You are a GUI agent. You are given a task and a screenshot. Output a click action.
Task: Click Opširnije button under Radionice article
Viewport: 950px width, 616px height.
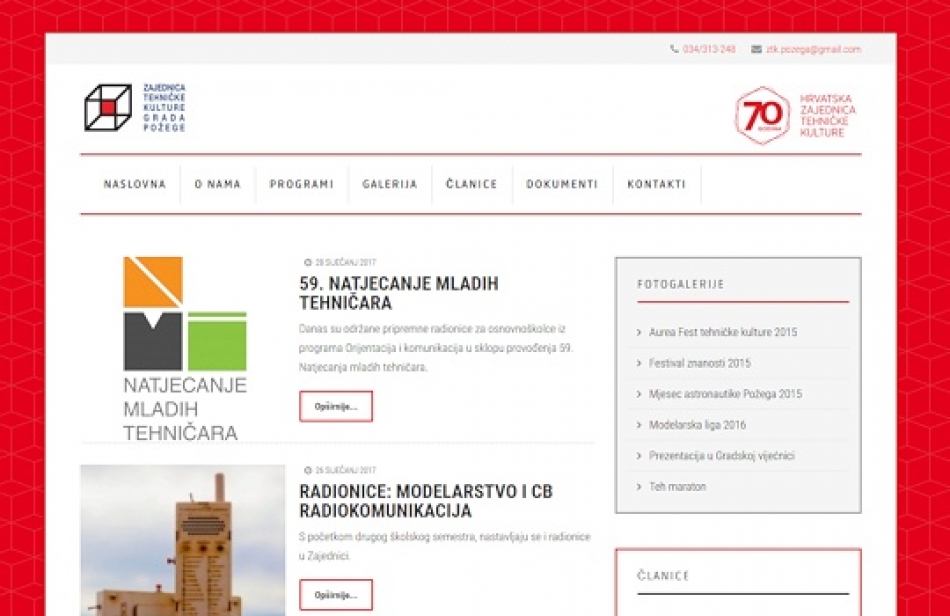pyautogui.click(x=336, y=594)
